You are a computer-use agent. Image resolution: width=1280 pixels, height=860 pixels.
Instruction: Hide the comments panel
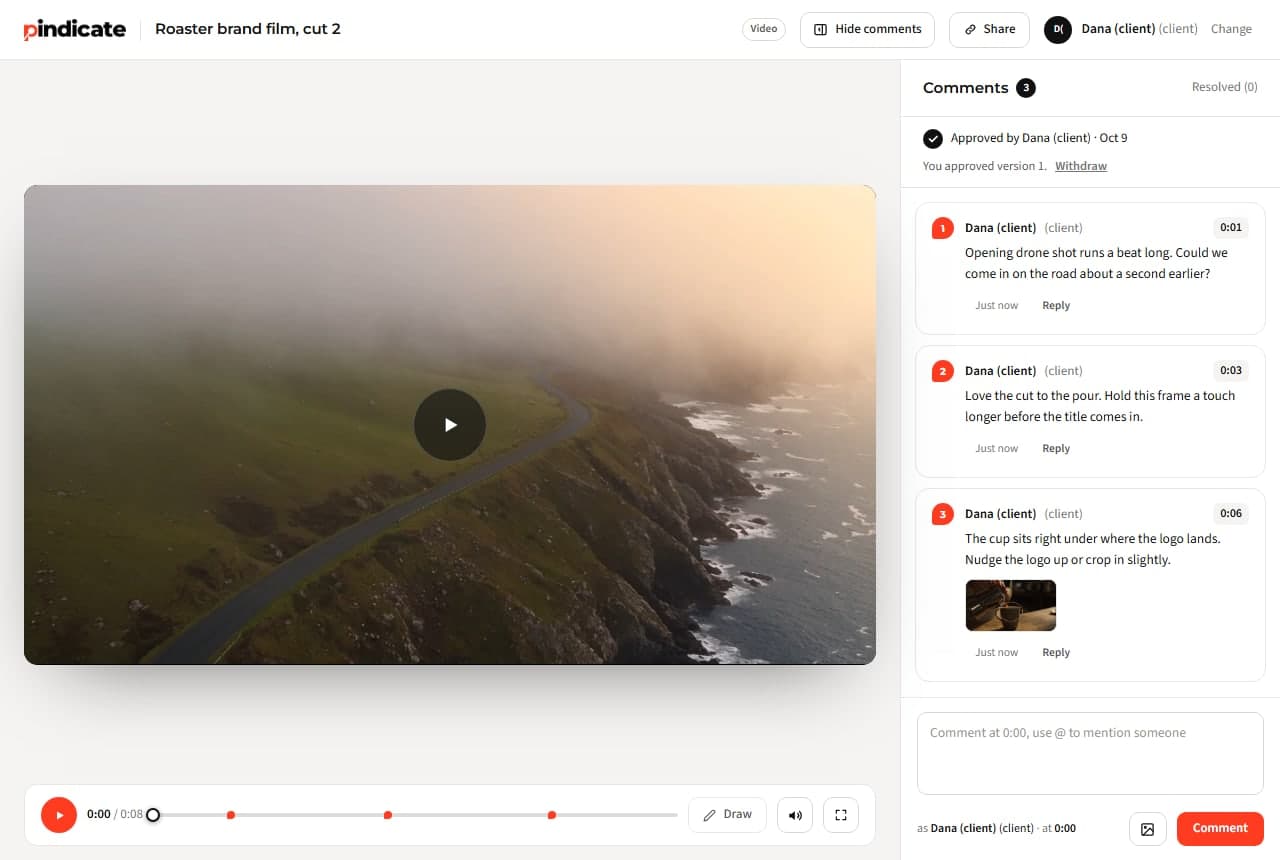point(867,29)
